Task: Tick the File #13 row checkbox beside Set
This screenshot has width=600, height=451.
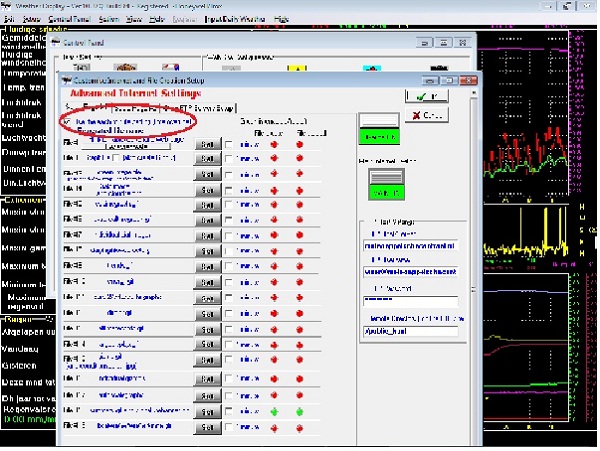Action: (x=229, y=329)
